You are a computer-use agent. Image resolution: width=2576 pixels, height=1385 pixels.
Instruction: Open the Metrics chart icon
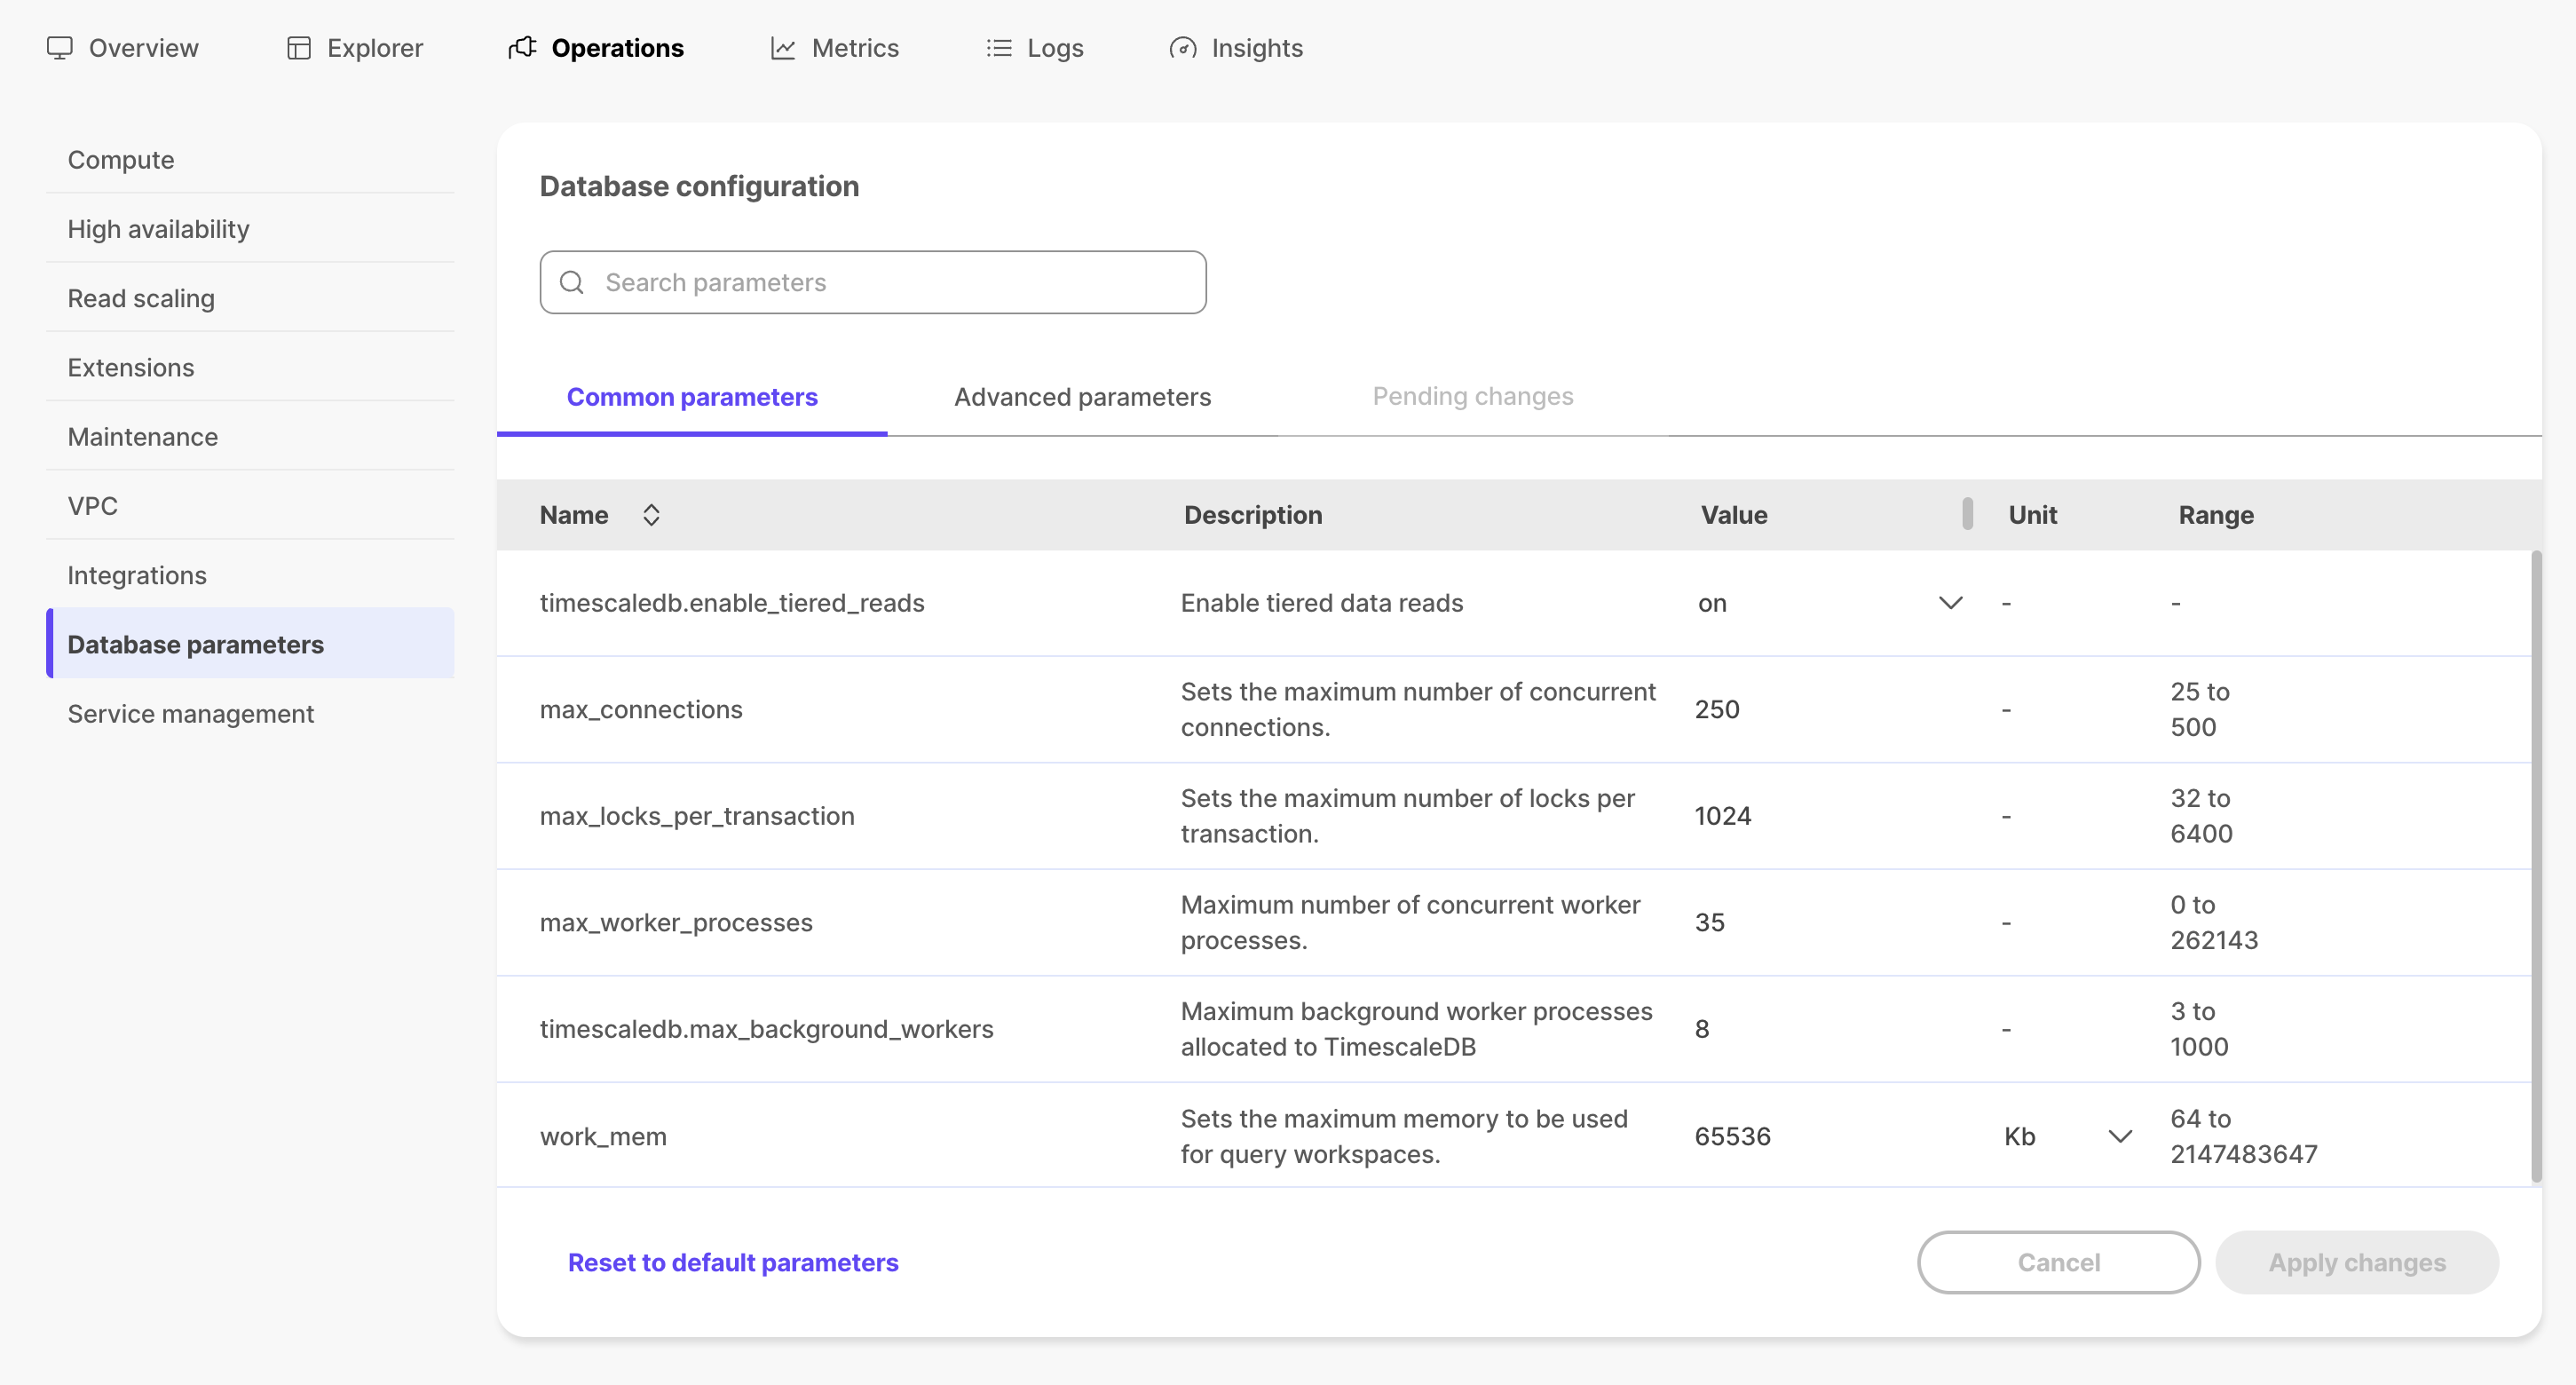(x=784, y=47)
